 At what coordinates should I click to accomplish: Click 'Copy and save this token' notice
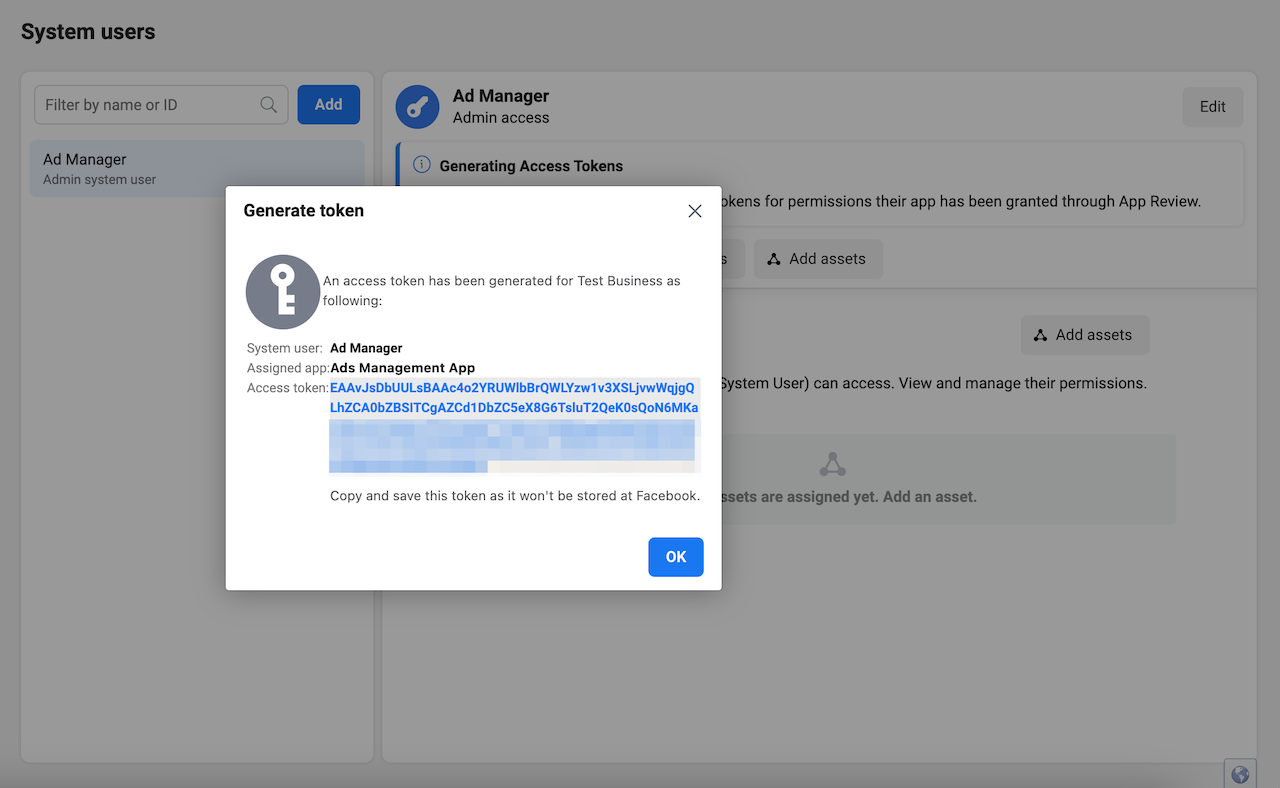pyautogui.click(x=515, y=496)
